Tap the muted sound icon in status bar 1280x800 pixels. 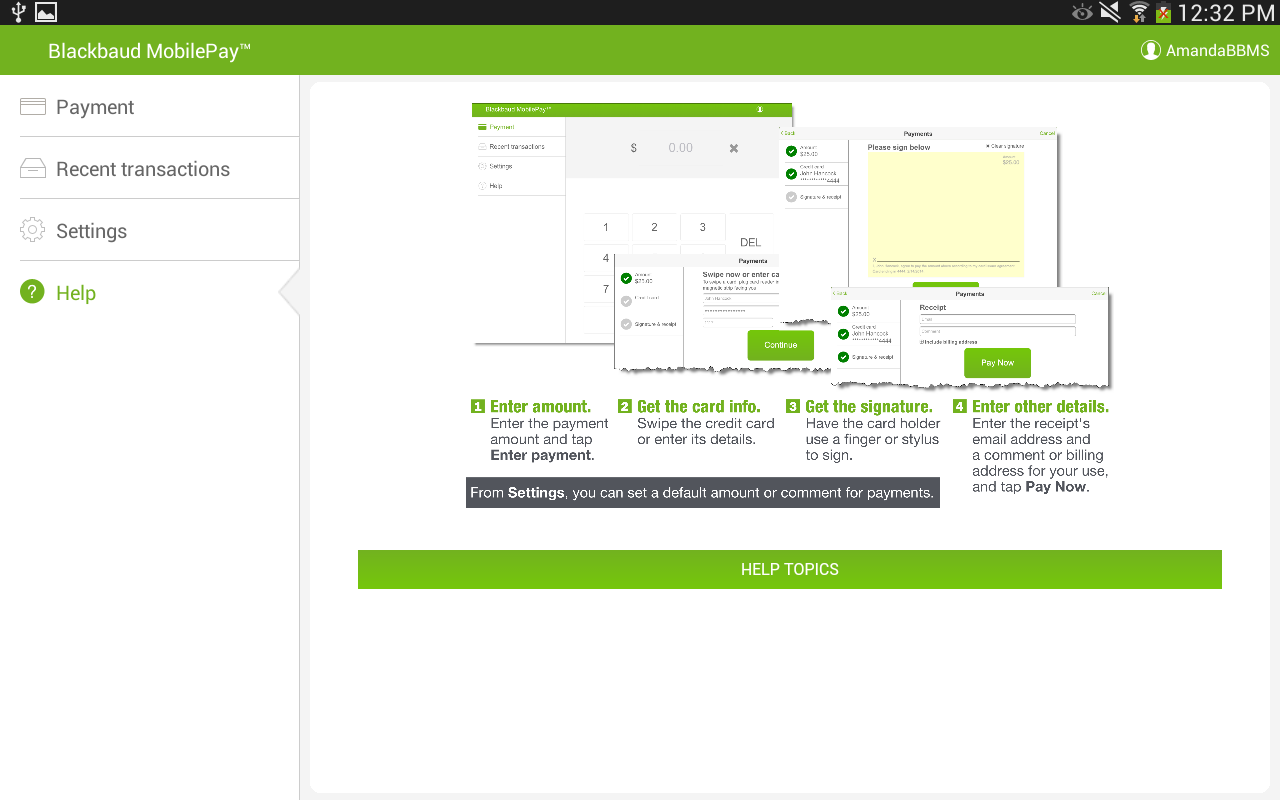click(1109, 12)
